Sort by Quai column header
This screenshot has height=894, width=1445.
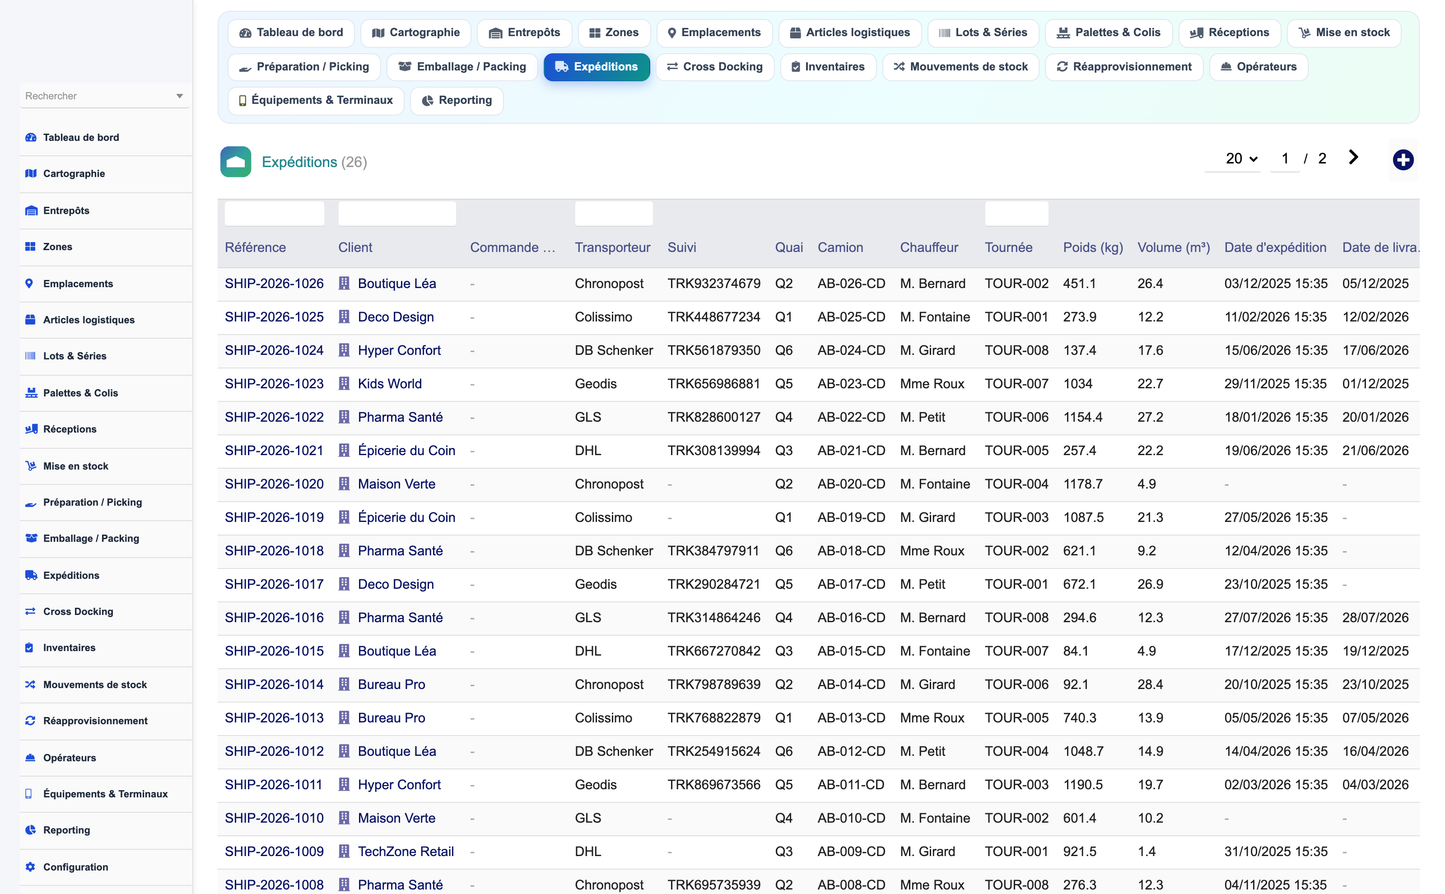[789, 248]
